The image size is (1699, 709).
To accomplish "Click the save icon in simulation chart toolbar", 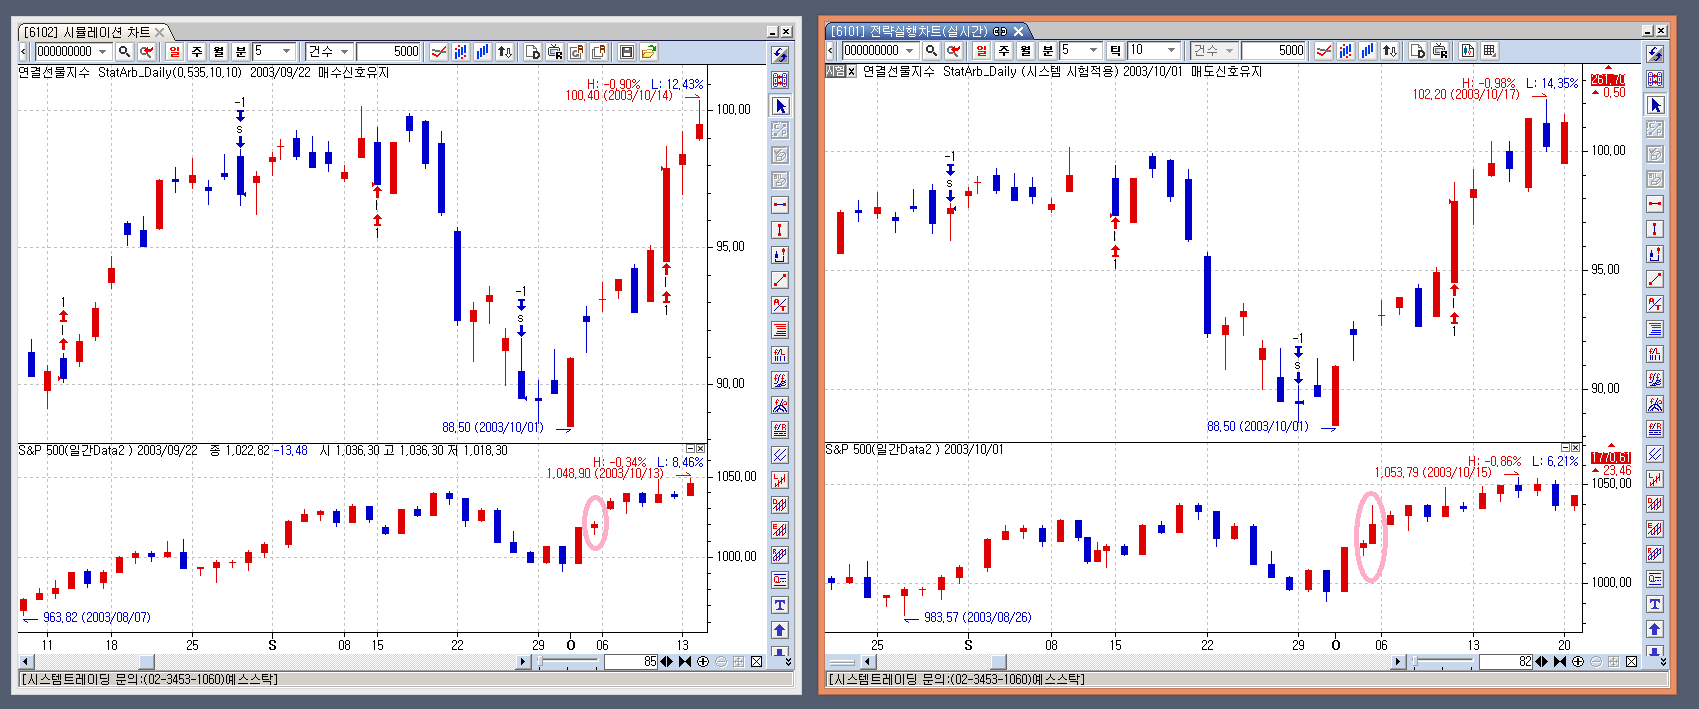I will (627, 51).
